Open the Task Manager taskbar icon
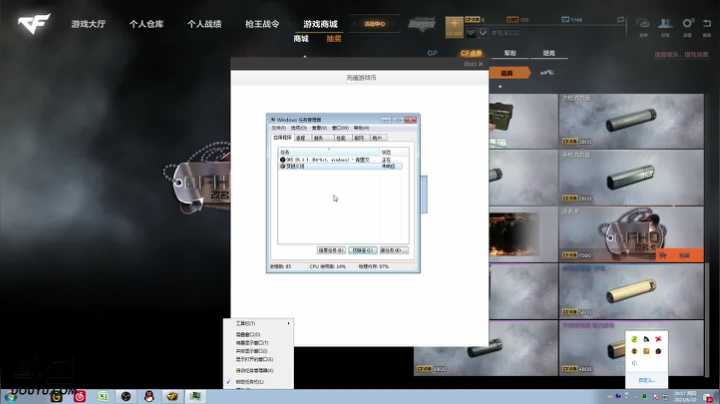Image resolution: width=720 pixels, height=404 pixels. [x=195, y=396]
